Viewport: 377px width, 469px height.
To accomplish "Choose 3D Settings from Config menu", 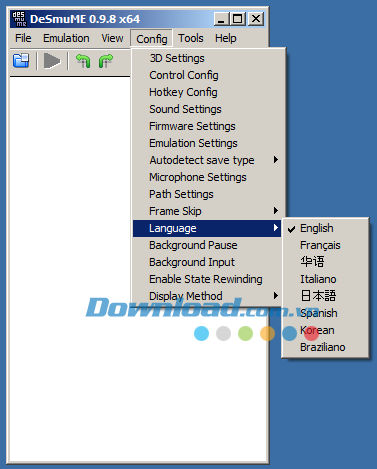I will [x=207, y=58].
